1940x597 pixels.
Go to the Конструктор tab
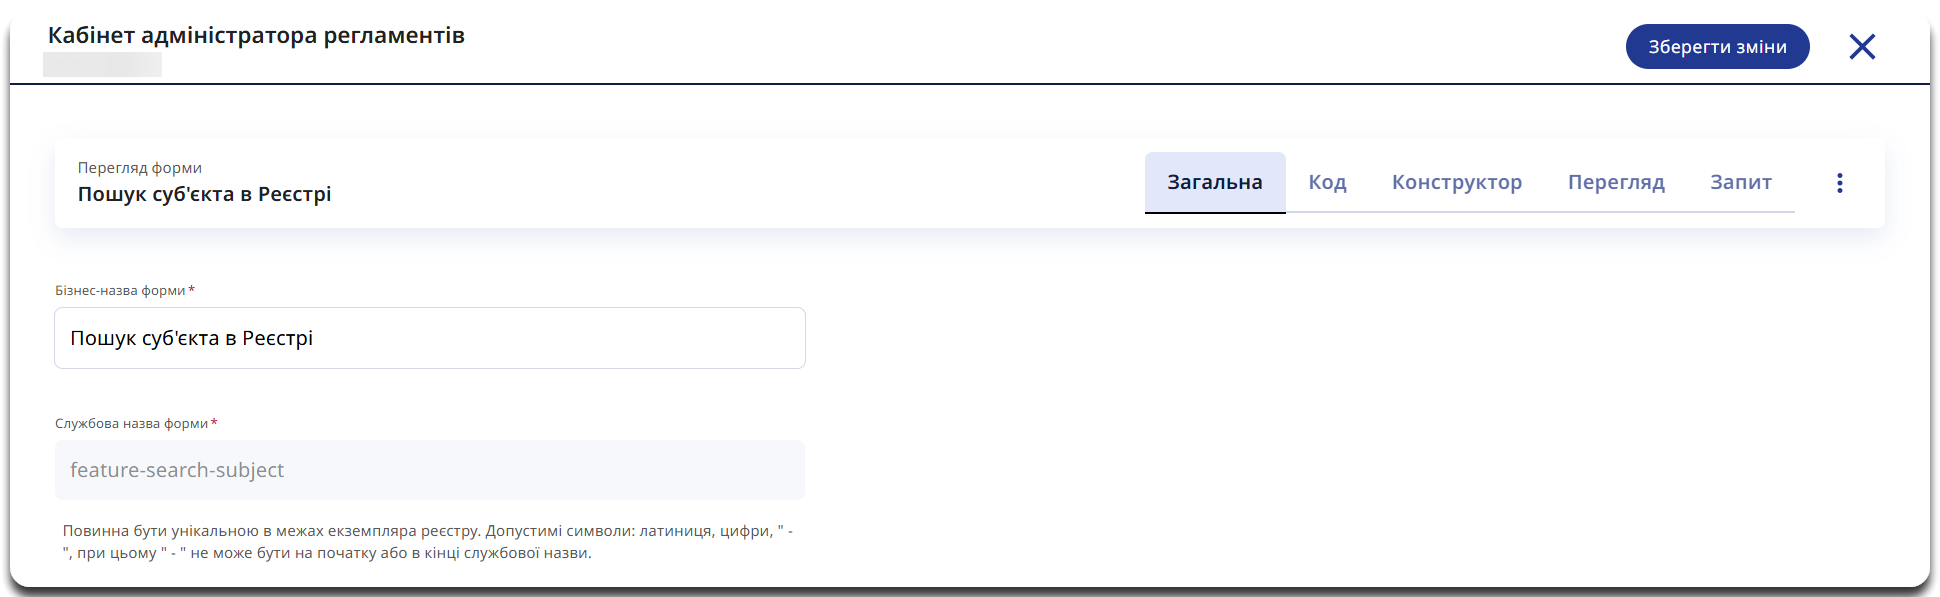(1456, 183)
